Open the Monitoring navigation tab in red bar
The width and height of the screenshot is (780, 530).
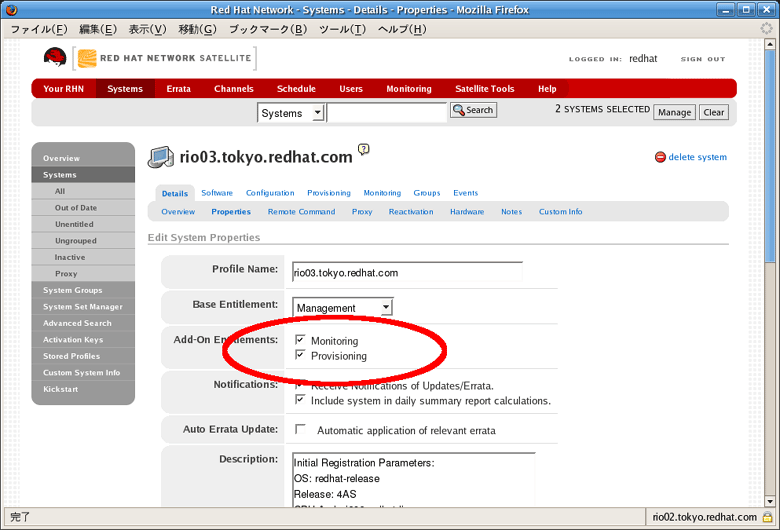(409, 89)
